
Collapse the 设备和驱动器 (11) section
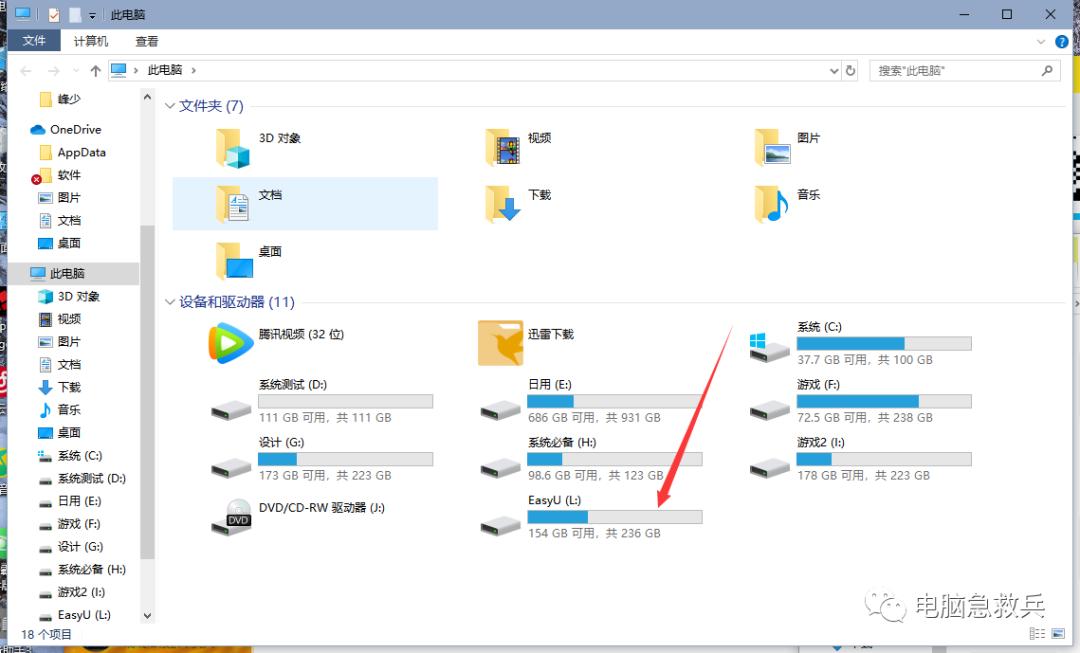[170, 302]
